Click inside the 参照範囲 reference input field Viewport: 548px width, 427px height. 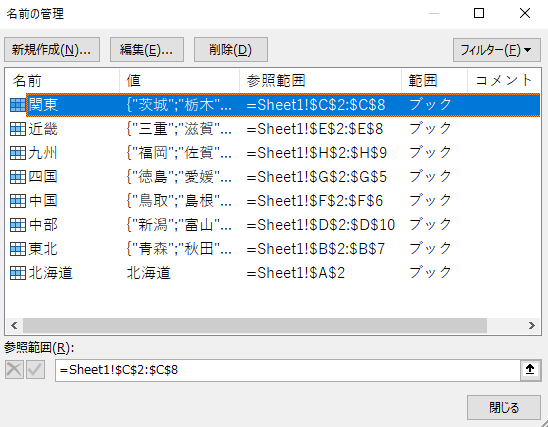click(x=288, y=370)
